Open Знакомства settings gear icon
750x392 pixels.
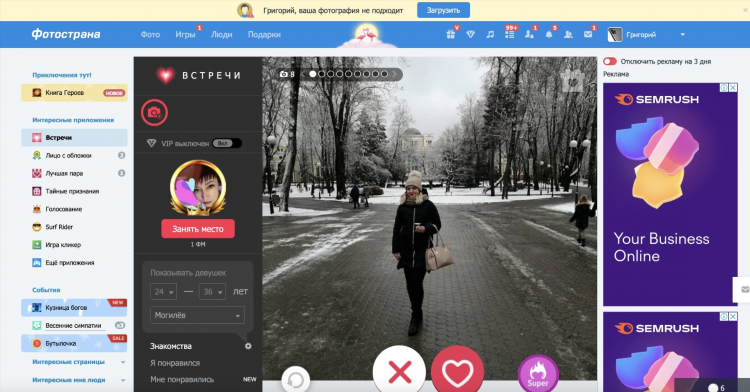[248, 346]
